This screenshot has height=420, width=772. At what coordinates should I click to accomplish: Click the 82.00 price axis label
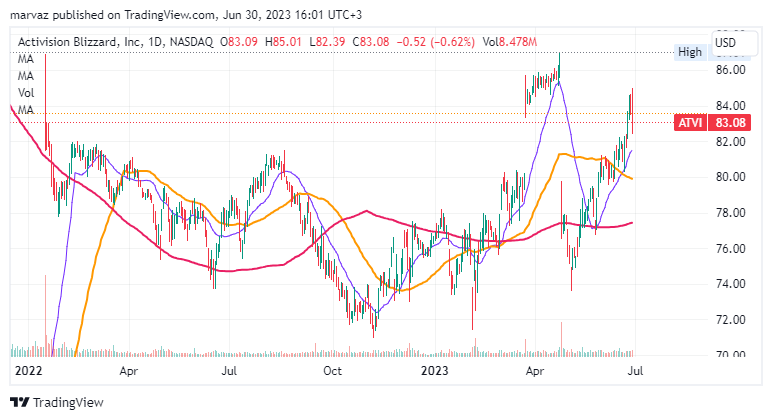[731, 142]
